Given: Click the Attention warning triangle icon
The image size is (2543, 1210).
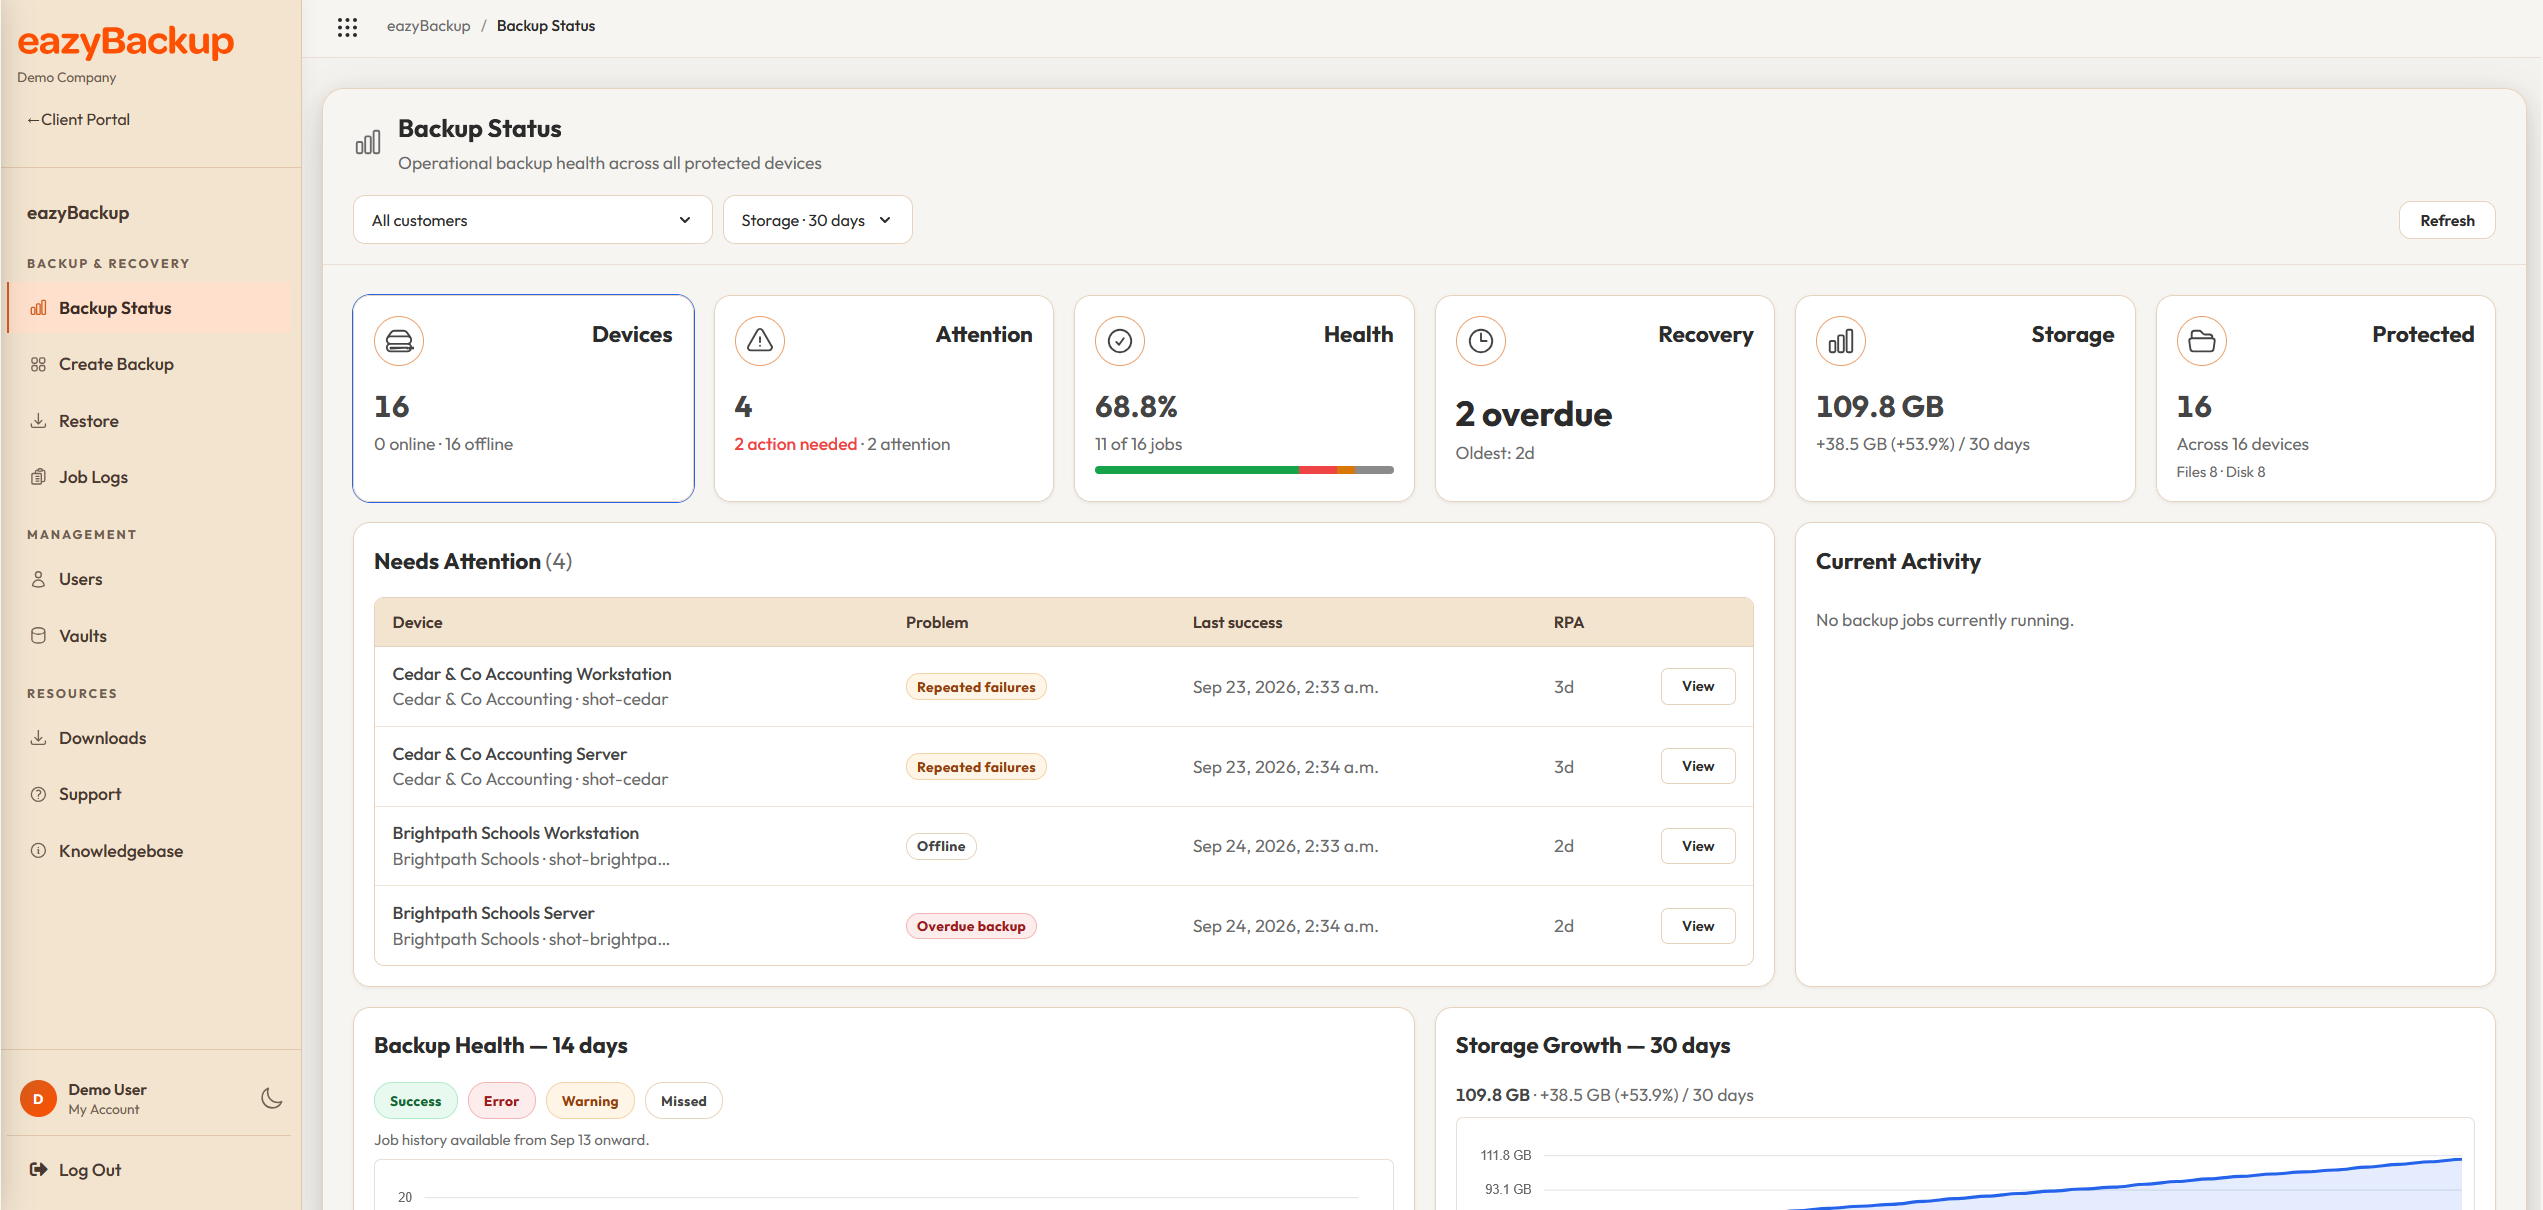Looking at the screenshot, I should pos(760,341).
